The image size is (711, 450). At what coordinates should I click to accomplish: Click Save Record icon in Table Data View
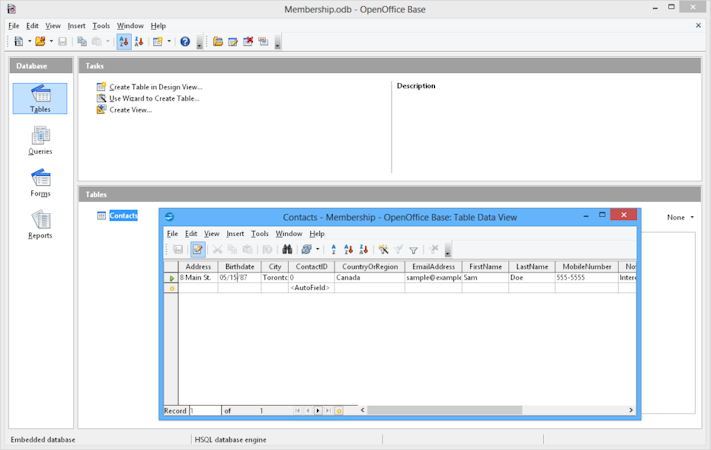(178, 249)
